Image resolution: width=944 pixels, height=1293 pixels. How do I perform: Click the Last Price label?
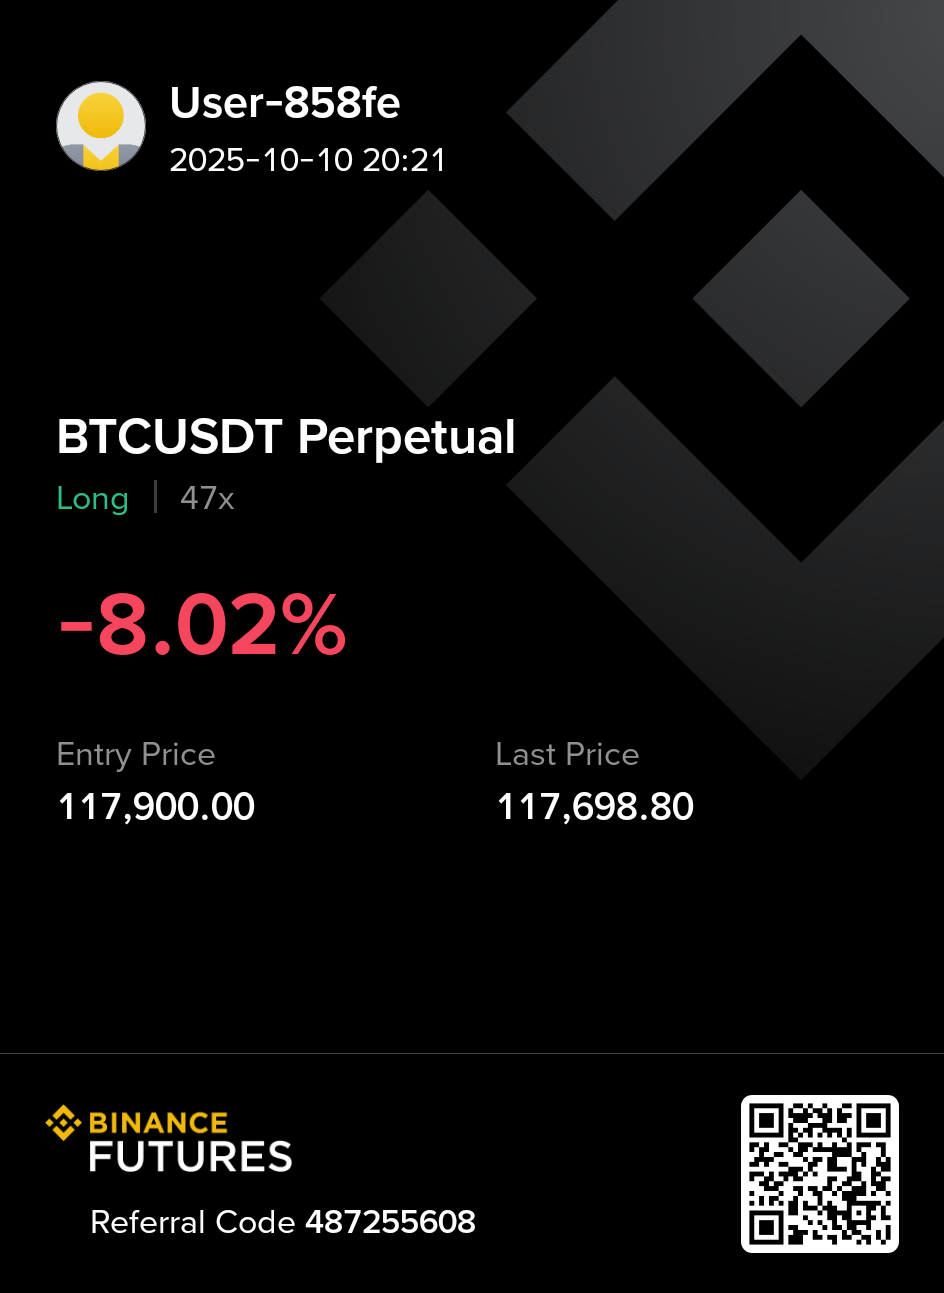click(x=567, y=754)
